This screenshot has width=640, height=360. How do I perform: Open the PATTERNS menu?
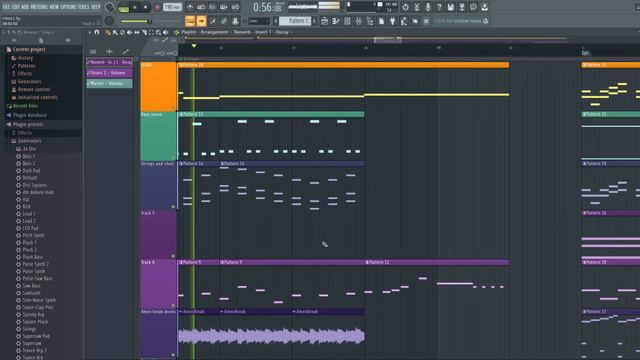[40, 7]
